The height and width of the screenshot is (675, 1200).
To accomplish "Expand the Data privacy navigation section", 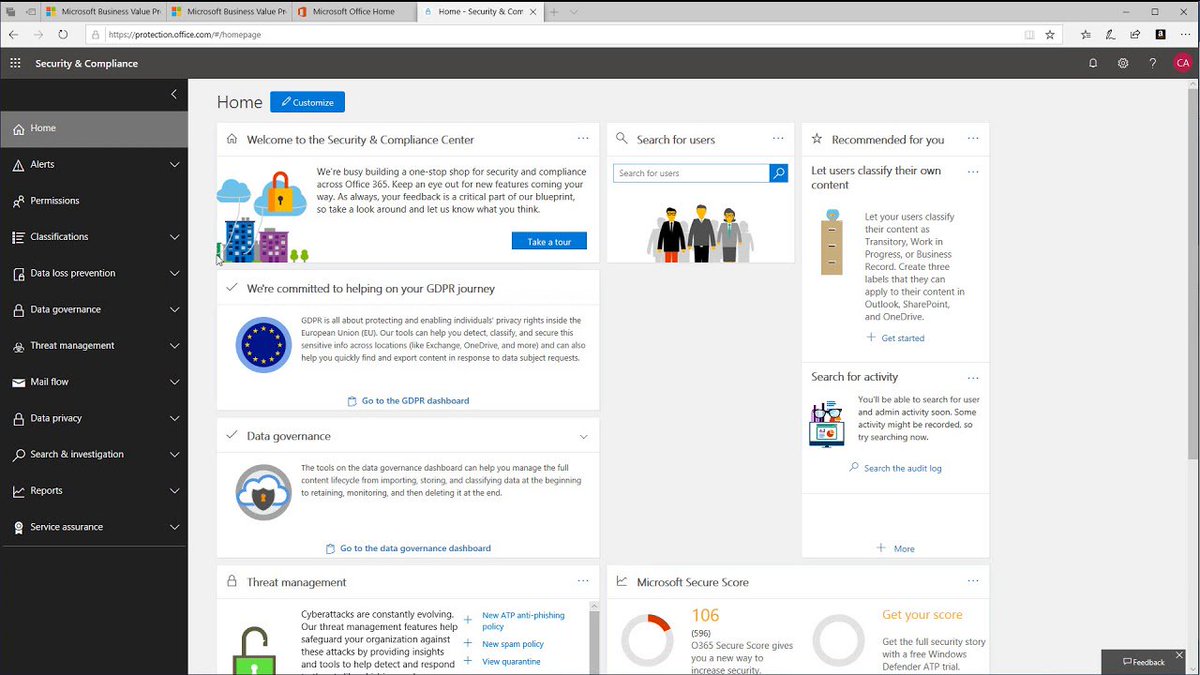I will coord(174,418).
